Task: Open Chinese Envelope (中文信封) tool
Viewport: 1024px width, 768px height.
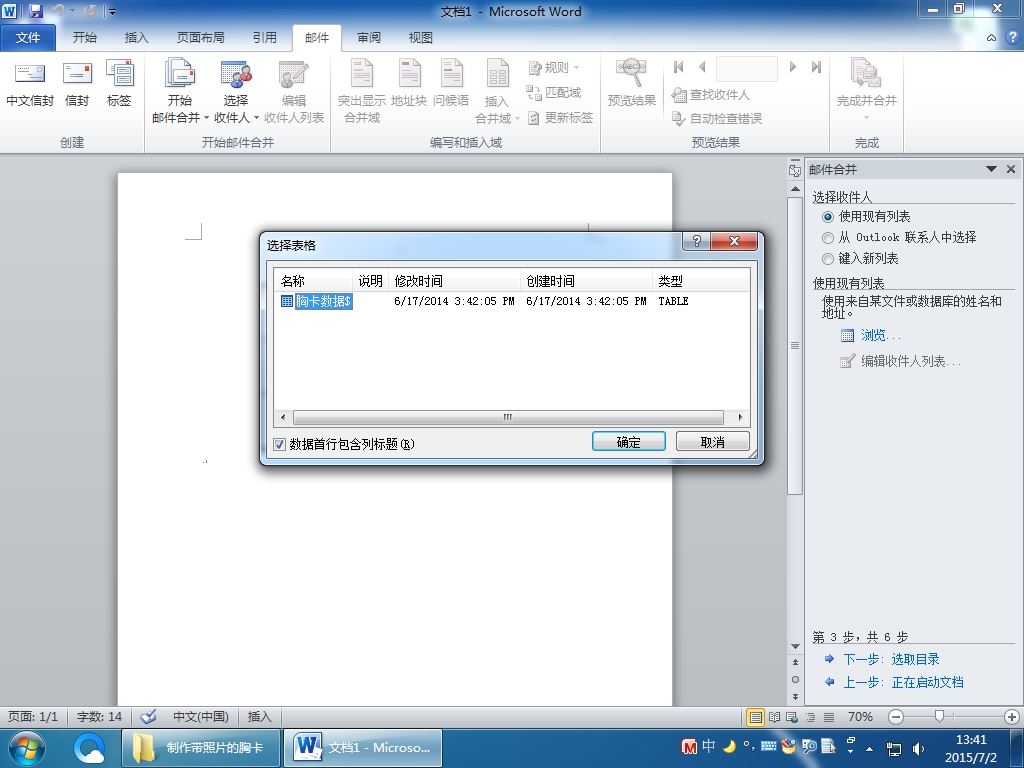Action: coord(29,85)
